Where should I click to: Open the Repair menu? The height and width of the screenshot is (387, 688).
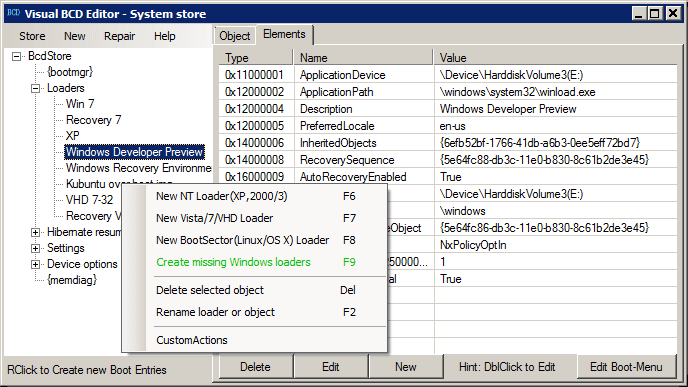coord(119,36)
